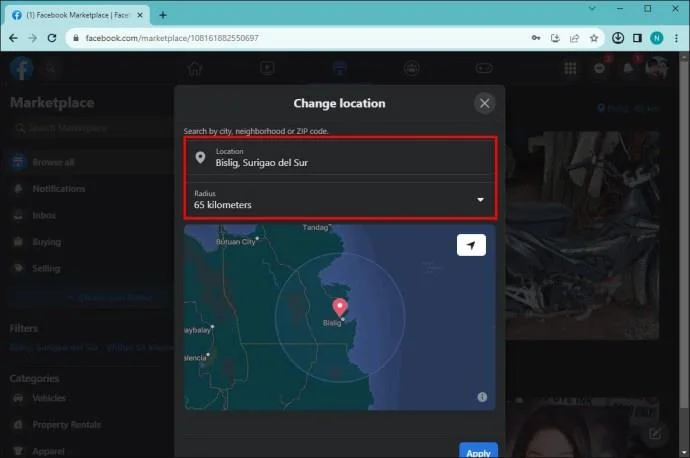The image size is (690, 458).
Task: Bookmark this page with the star icon
Action: (x=594, y=38)
